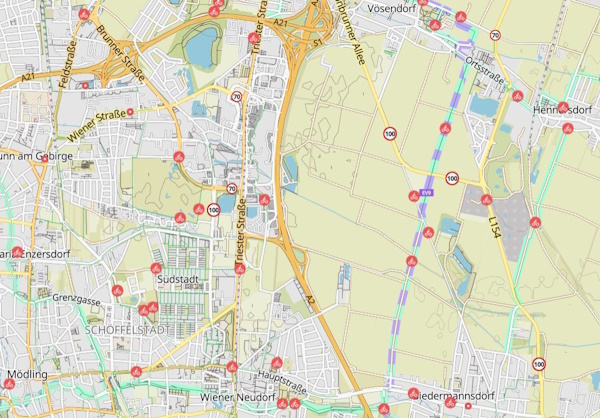Click the Vösendorf town label
The image size is (600, 418).
pyautogui.click(x=391, y=7)
